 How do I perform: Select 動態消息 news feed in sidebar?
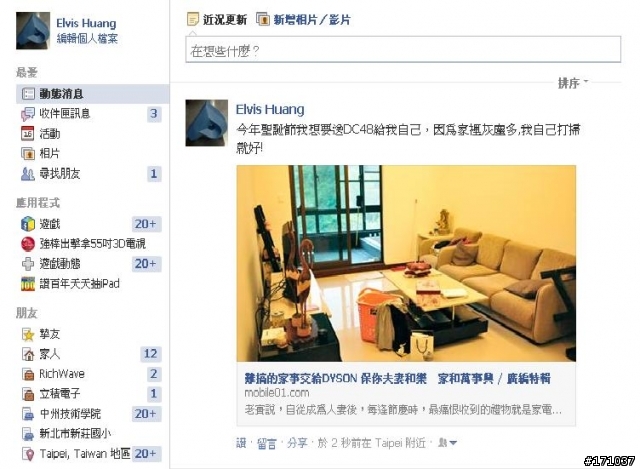(x=92, y=94)
